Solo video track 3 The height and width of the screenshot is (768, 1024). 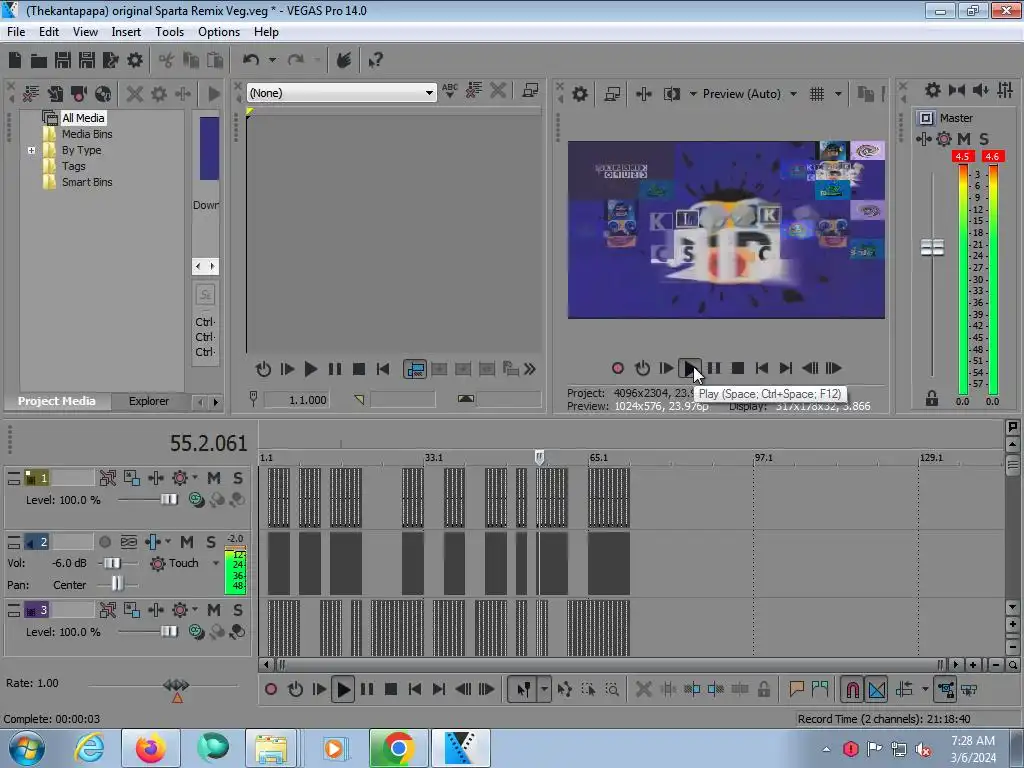(238, 610)
